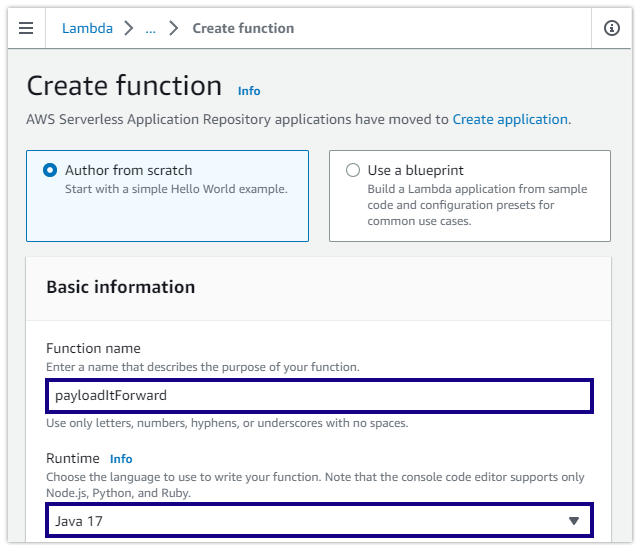Select the Author from scratch radio button
The image size is (640, 550).
[x=50, y=170]
